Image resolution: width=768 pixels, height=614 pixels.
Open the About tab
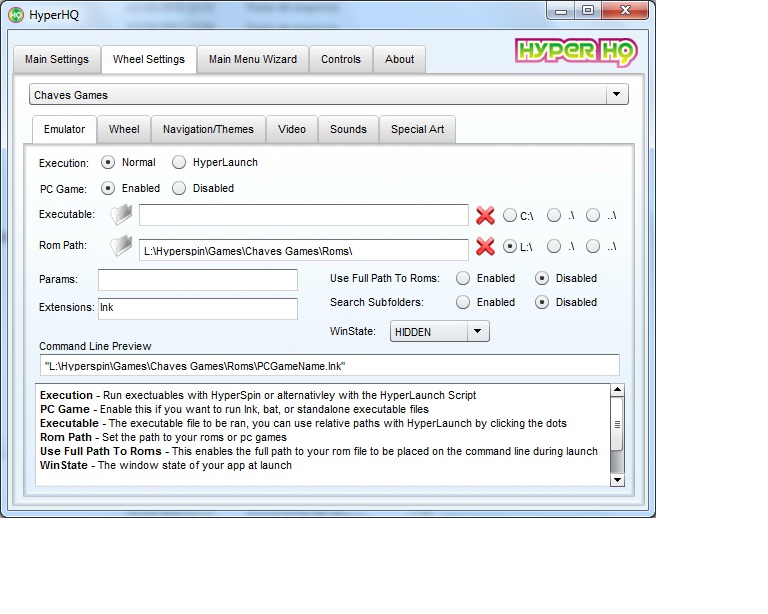click(x=399, y=59)
